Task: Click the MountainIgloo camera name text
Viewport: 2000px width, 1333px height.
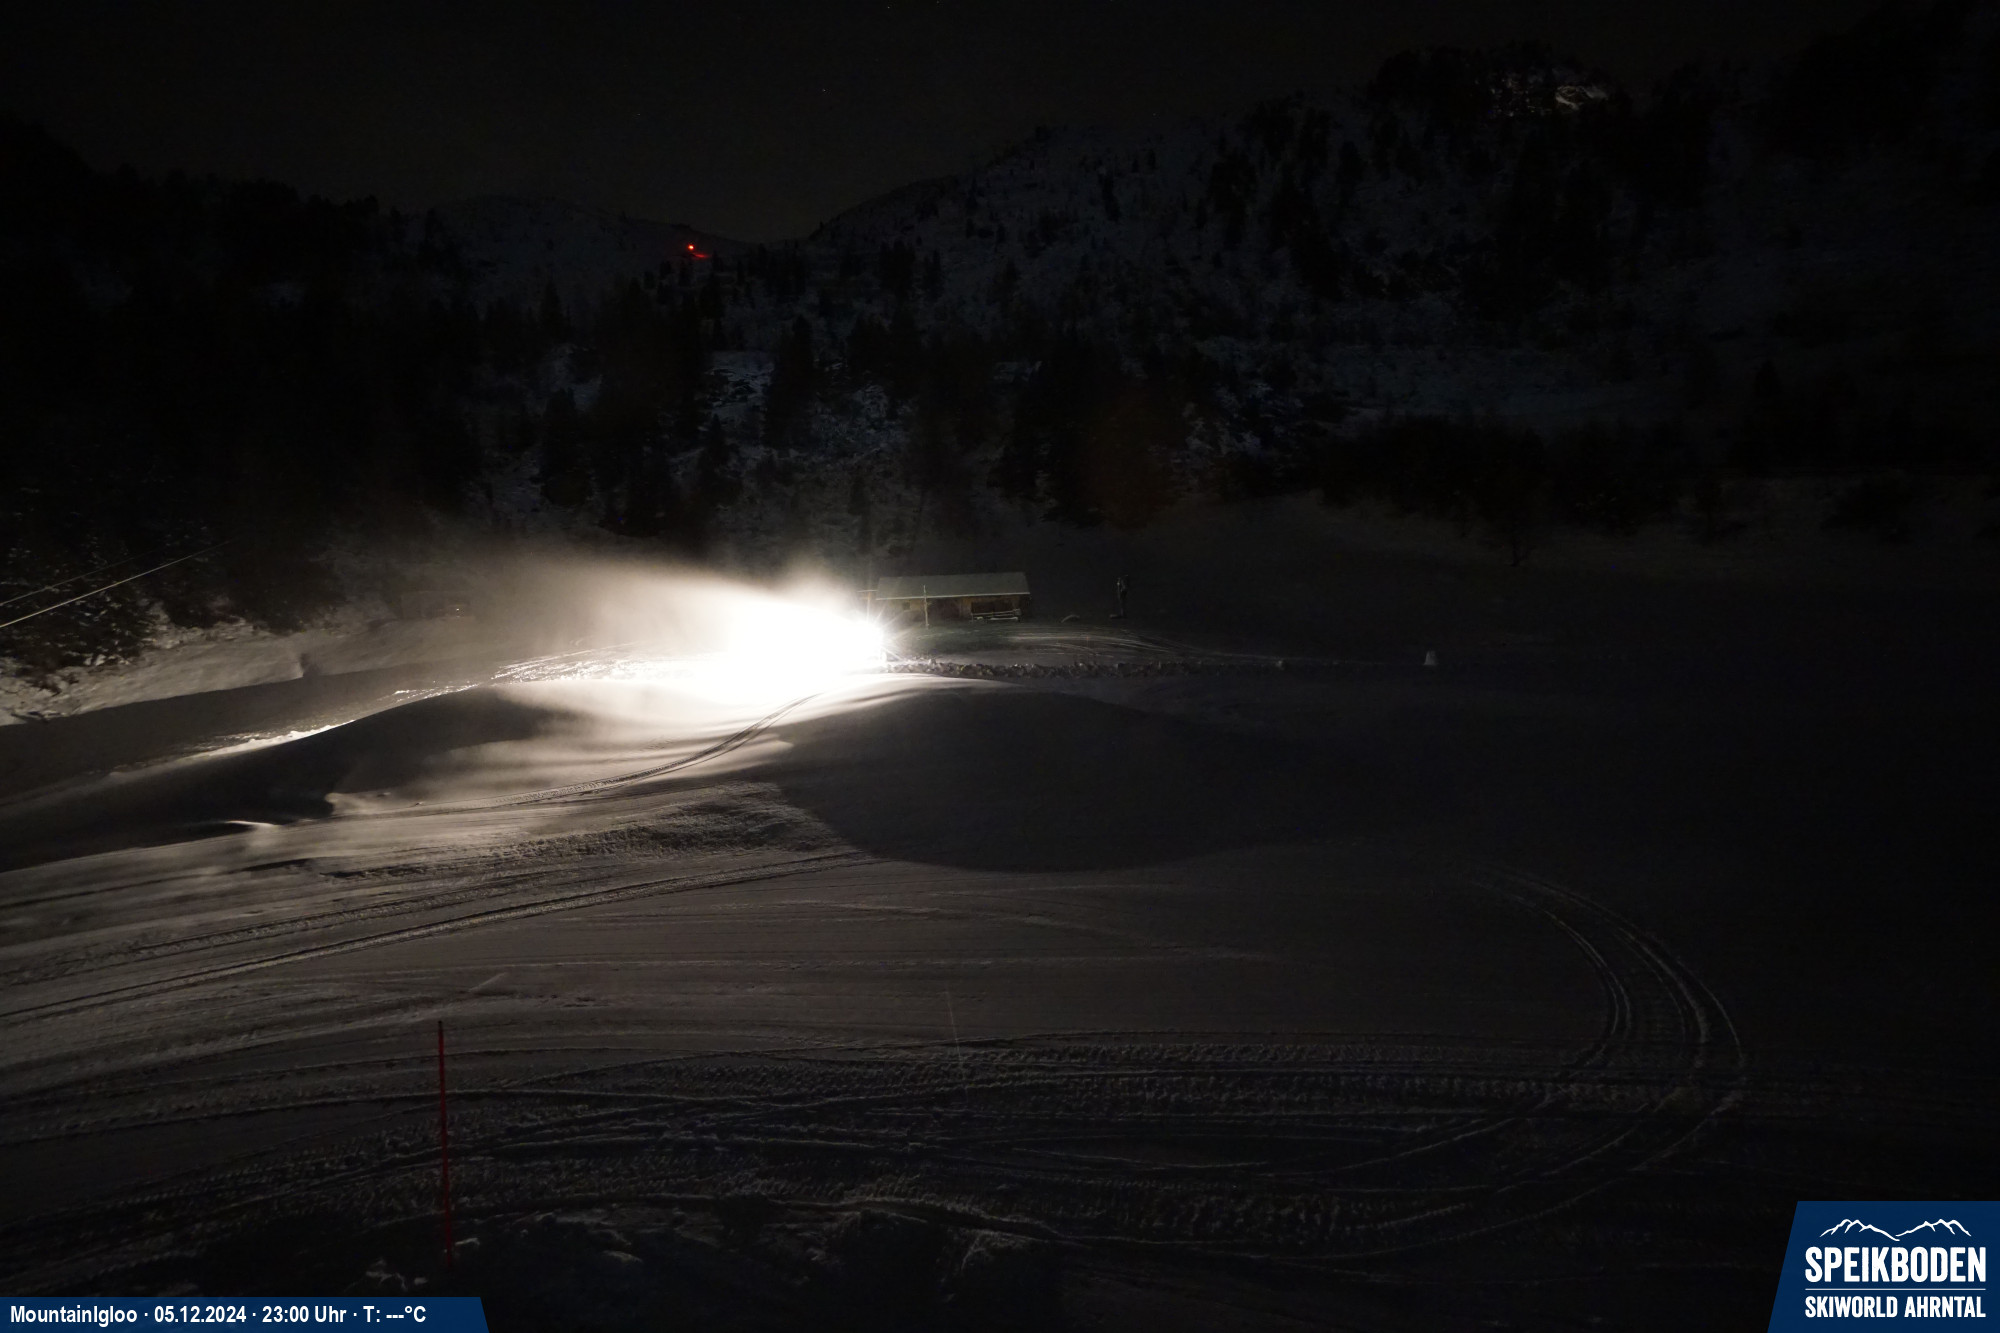Action: (73, 1315)
